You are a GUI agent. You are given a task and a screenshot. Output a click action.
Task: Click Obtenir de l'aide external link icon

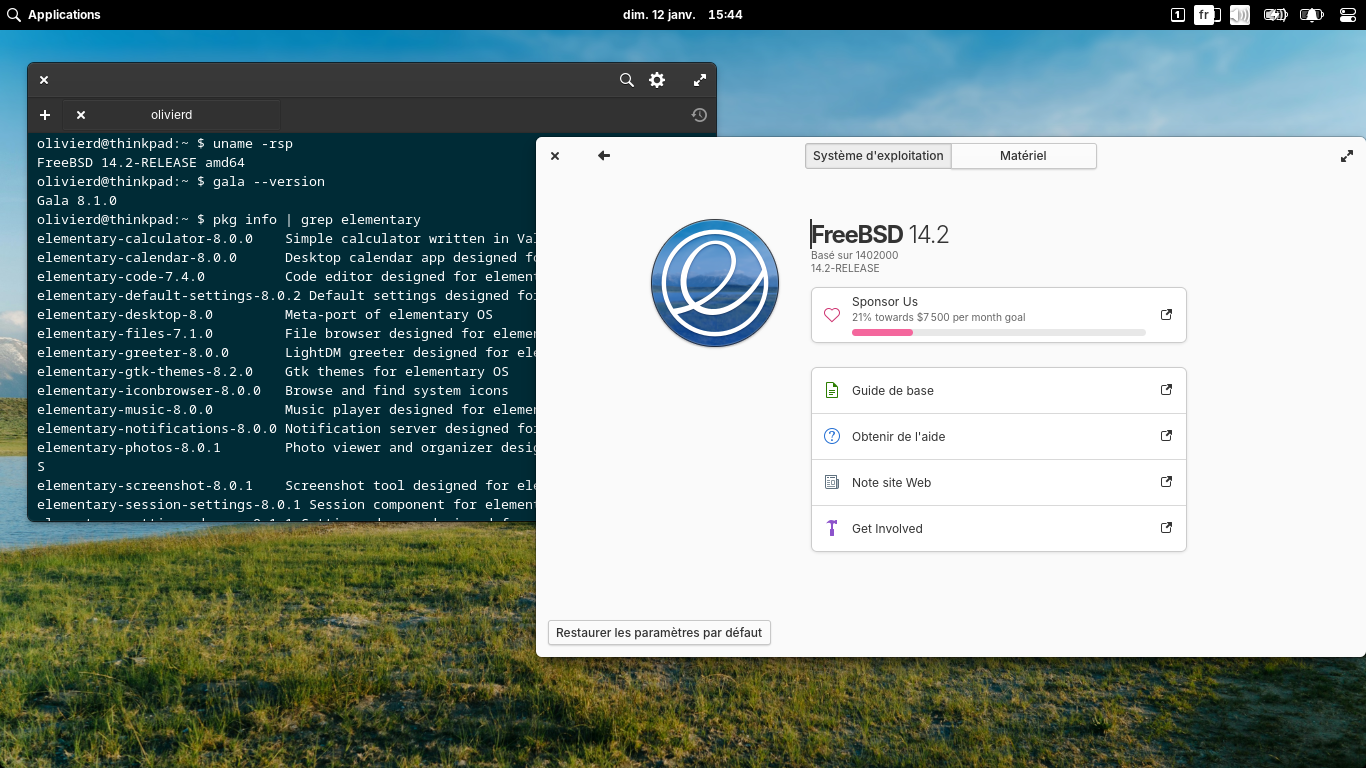(x=1166, y=436)
